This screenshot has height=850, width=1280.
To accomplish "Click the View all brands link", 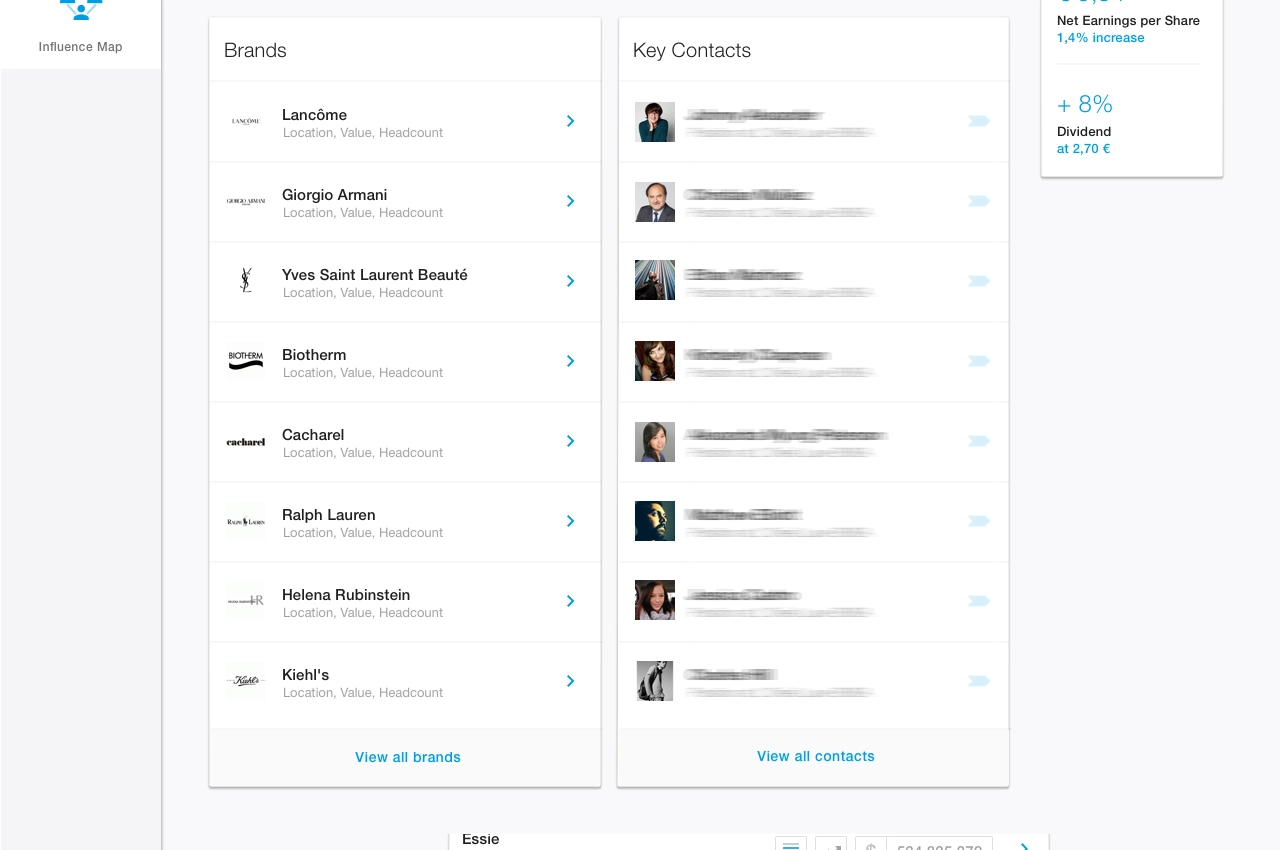I will [x=408, y=757].
